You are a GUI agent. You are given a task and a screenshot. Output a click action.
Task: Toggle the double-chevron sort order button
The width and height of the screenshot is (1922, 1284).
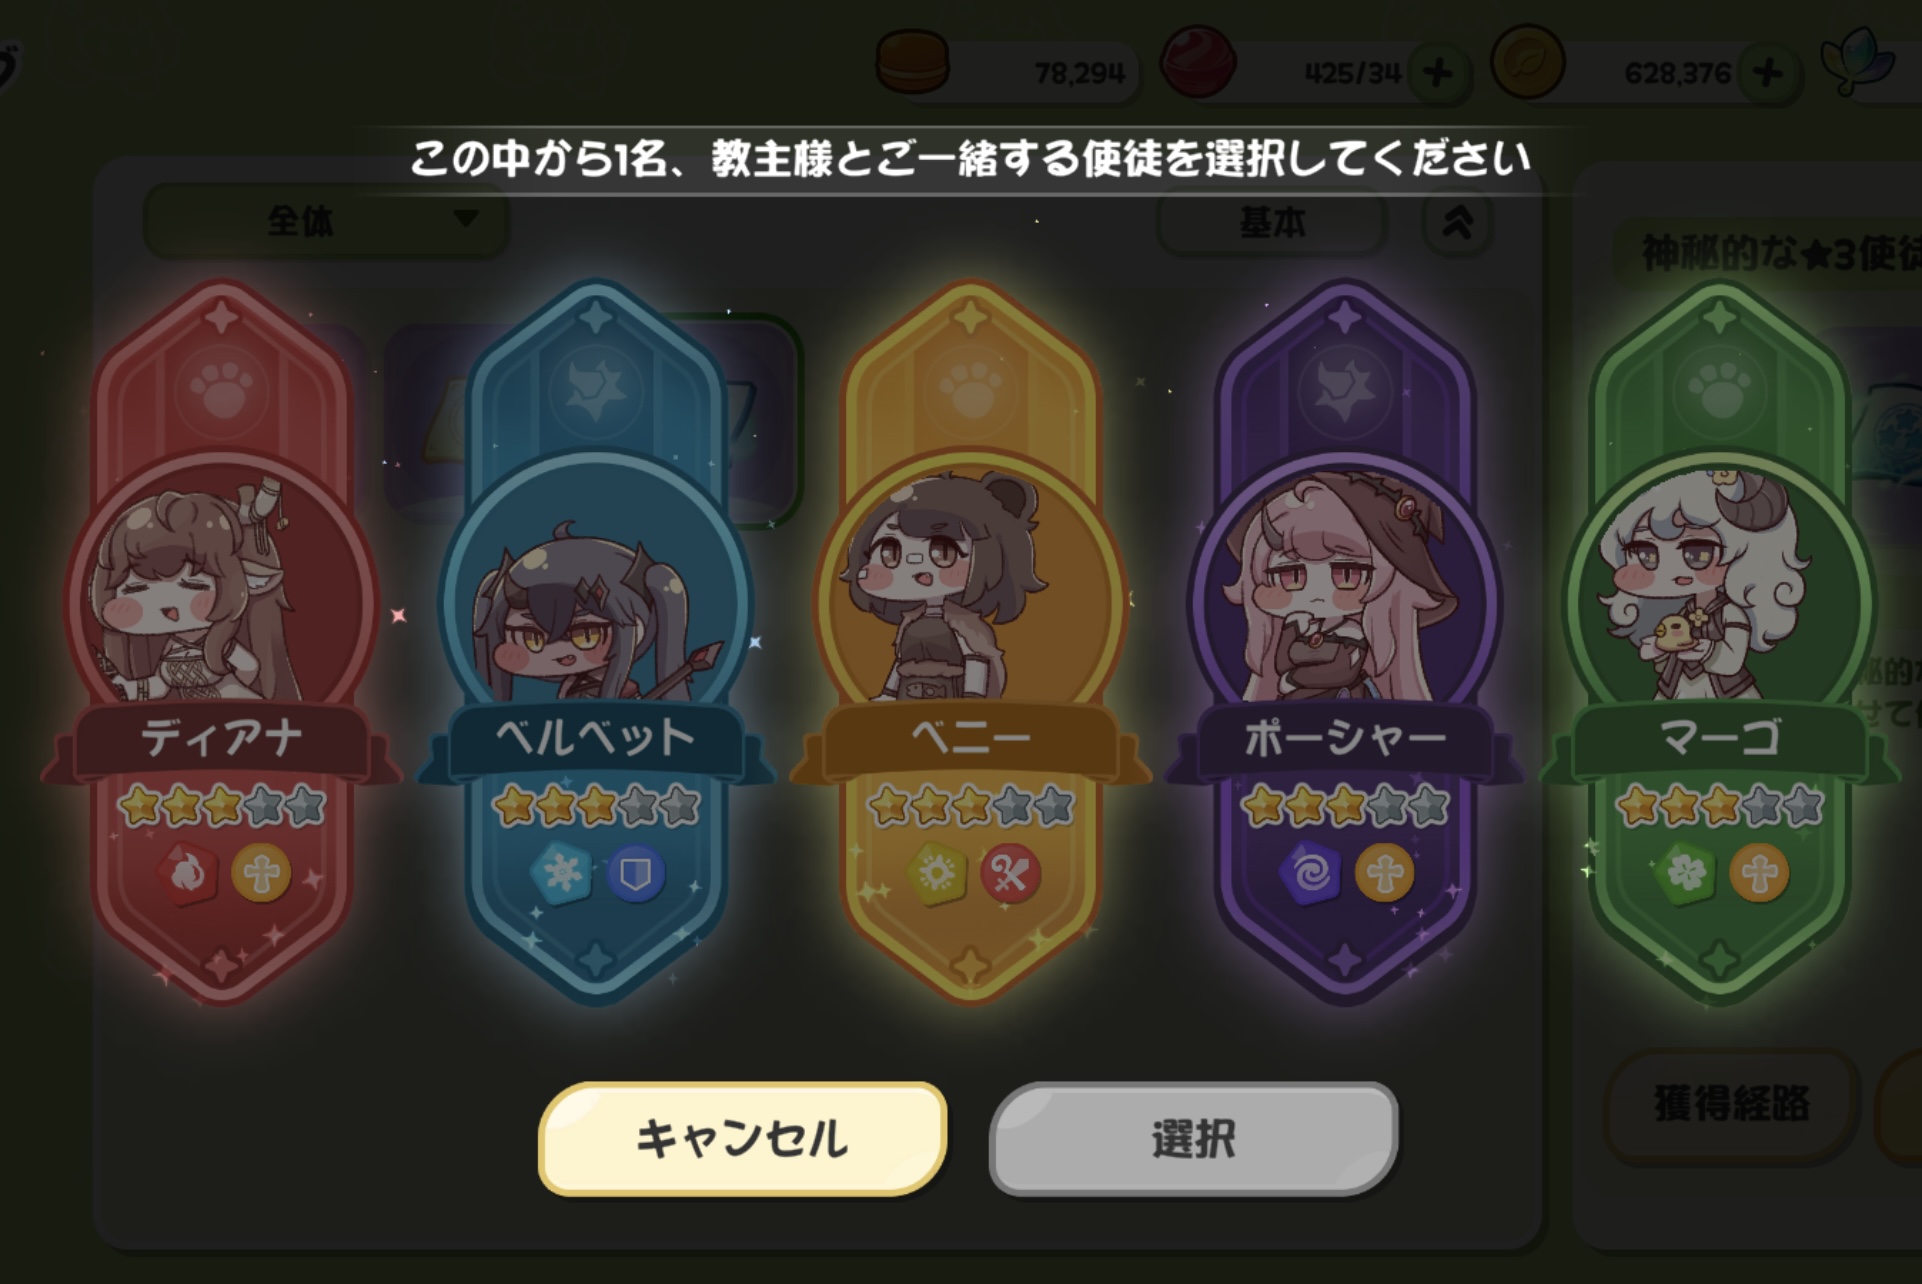[1458, 222]
